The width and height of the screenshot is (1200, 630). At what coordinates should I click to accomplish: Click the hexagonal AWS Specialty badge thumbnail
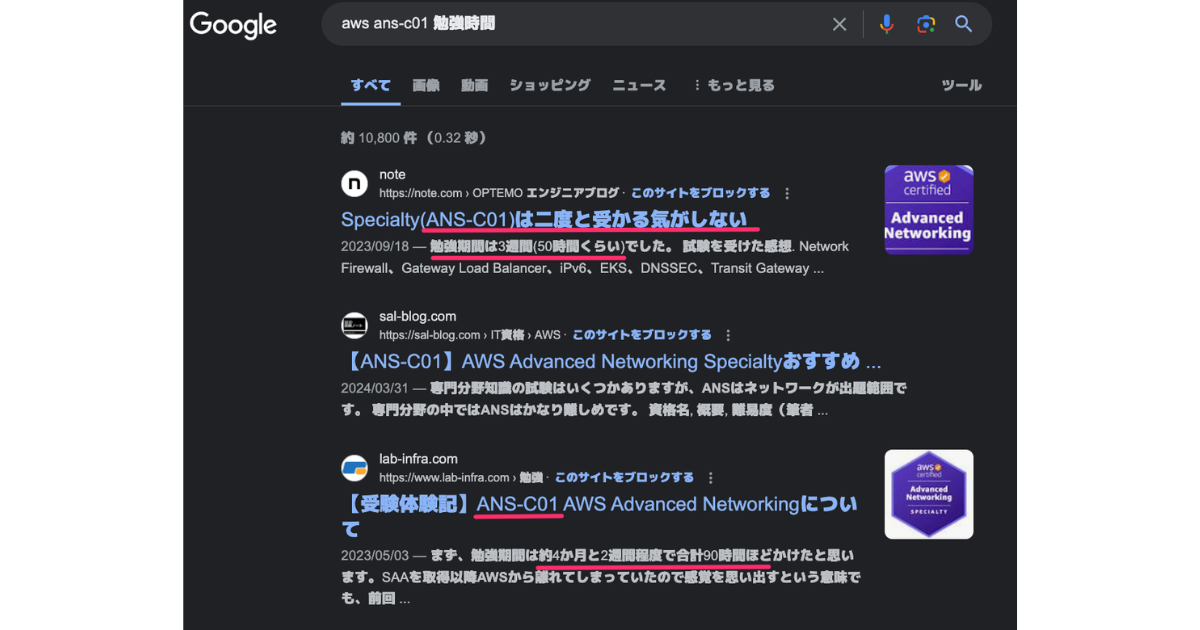pyautogui.click(x=929, y=494)
